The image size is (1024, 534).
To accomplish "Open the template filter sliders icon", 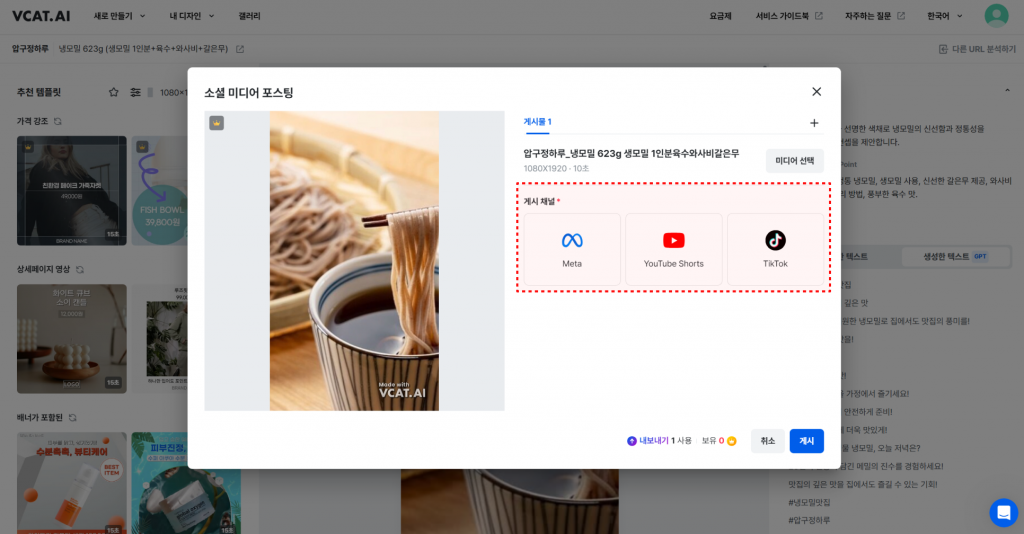I will tap(135, 92).
